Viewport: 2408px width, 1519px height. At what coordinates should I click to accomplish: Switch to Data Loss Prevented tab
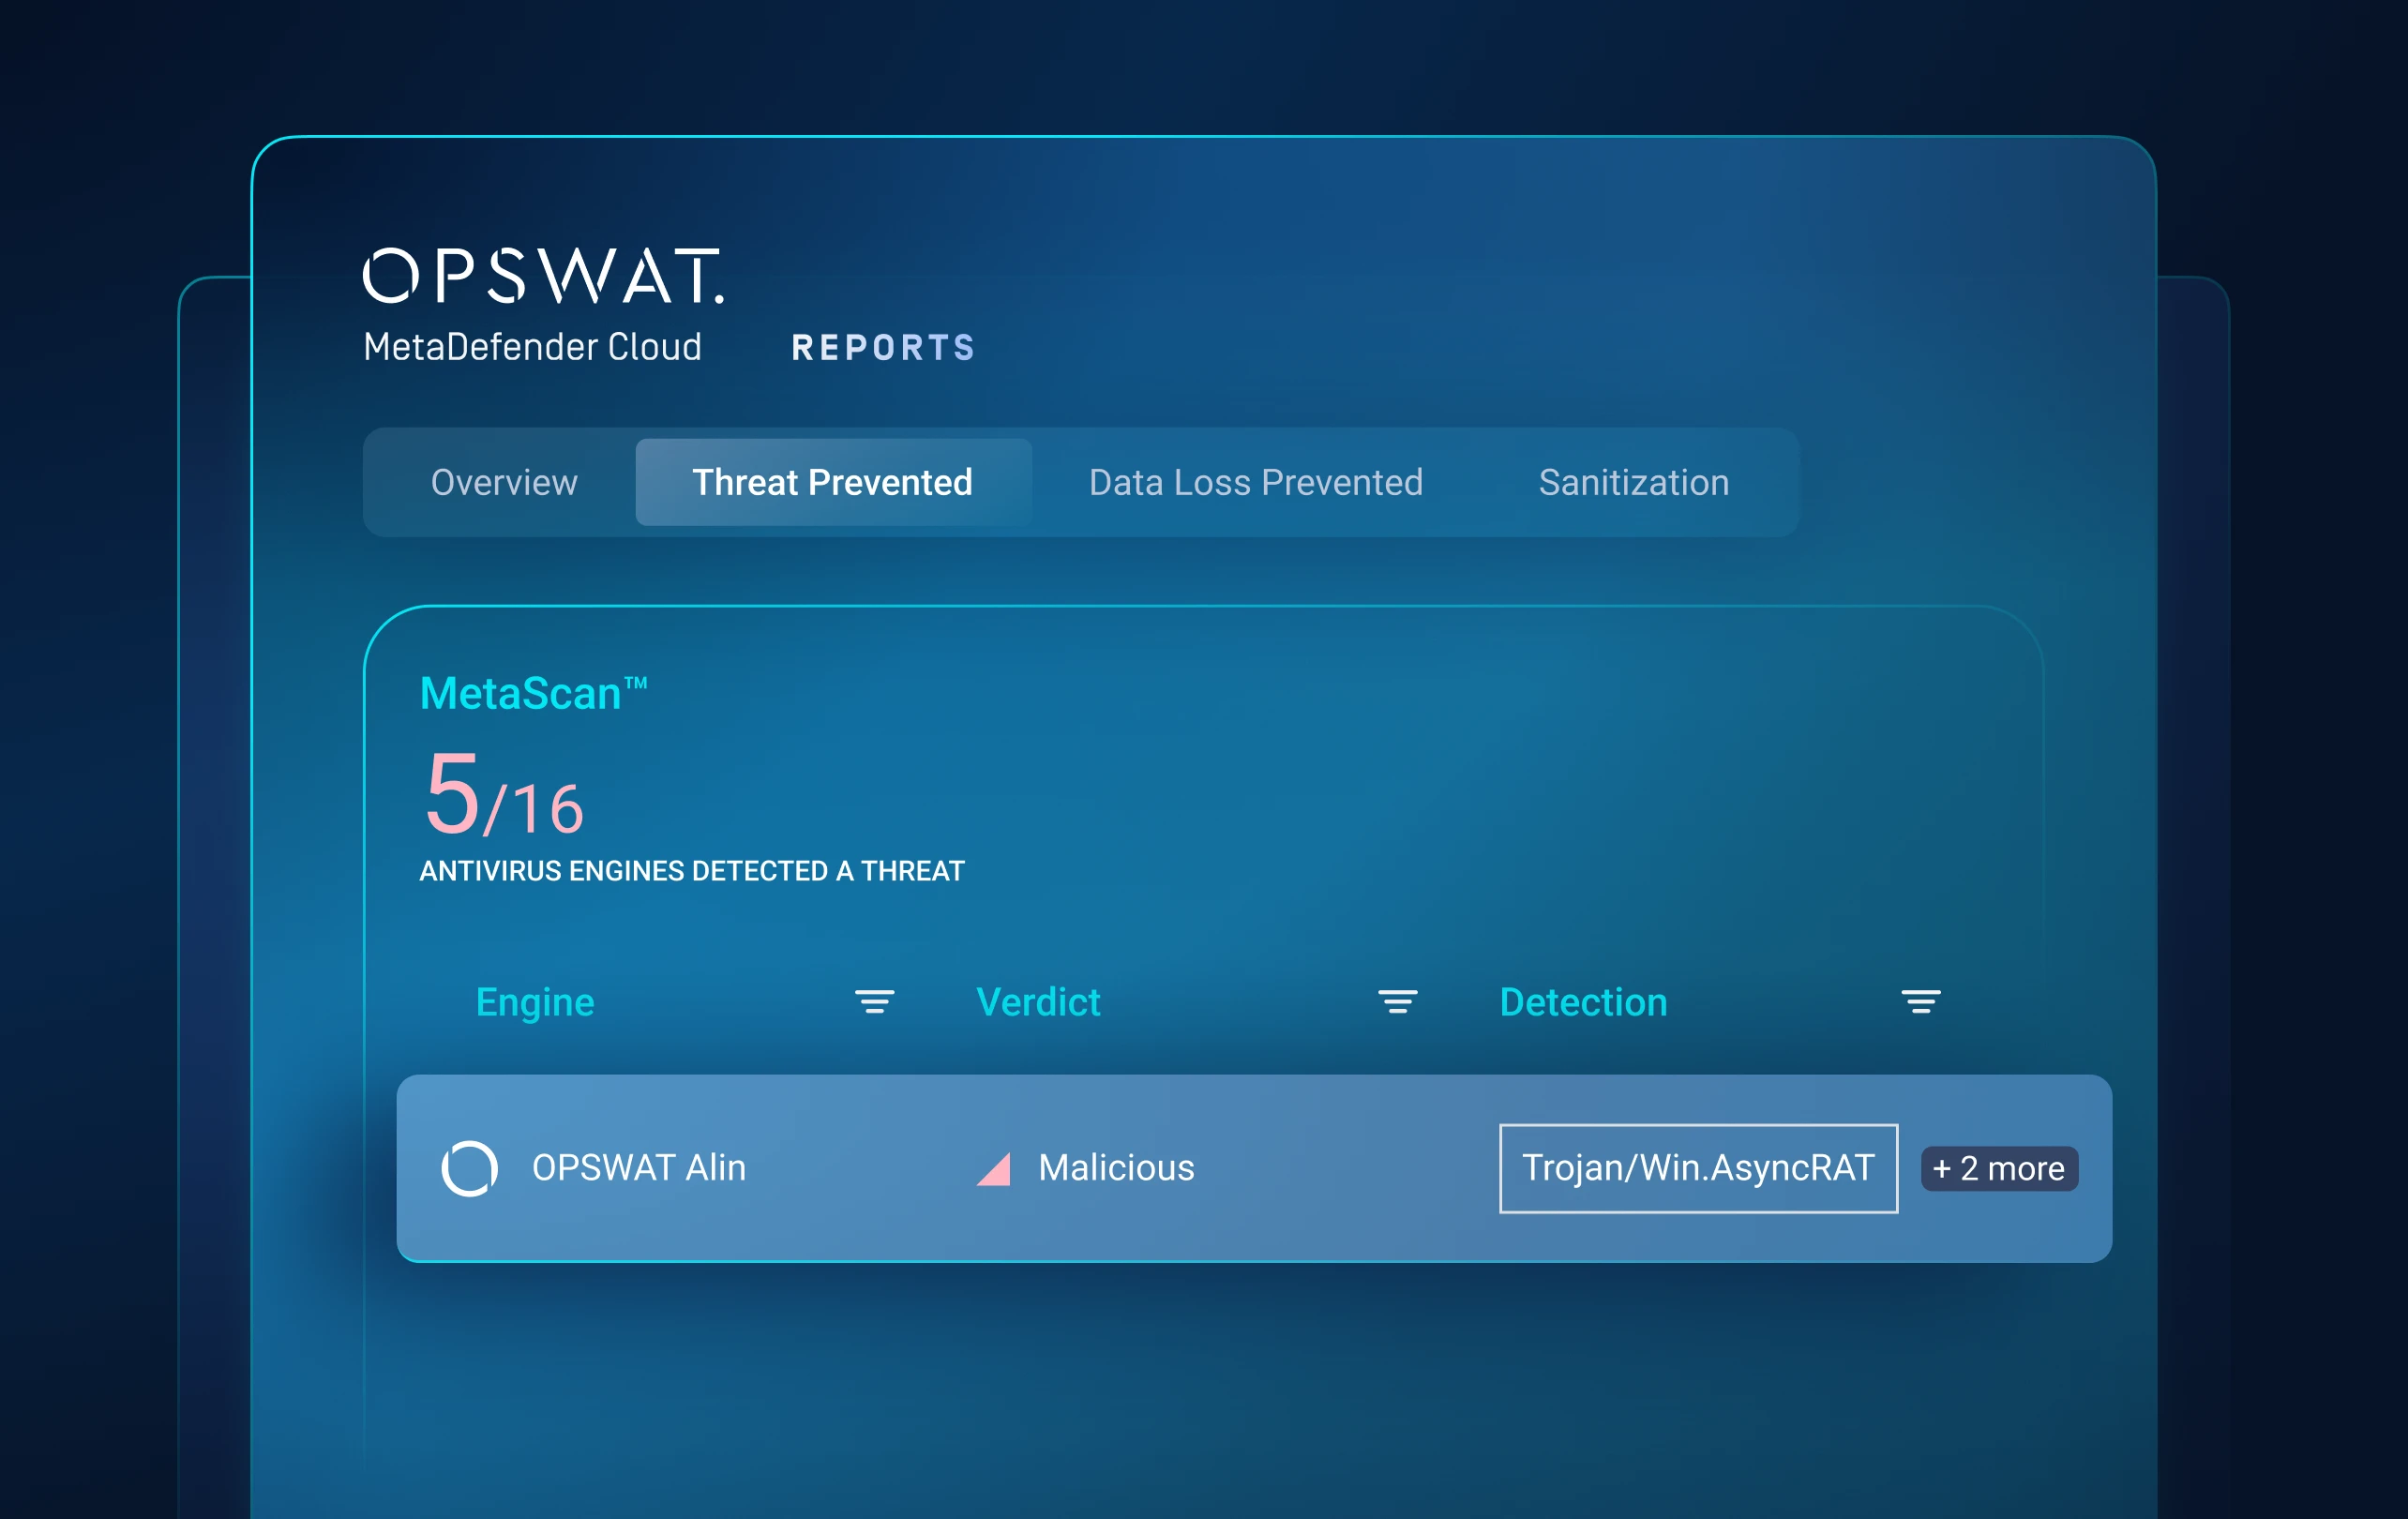coord(1255,483)
